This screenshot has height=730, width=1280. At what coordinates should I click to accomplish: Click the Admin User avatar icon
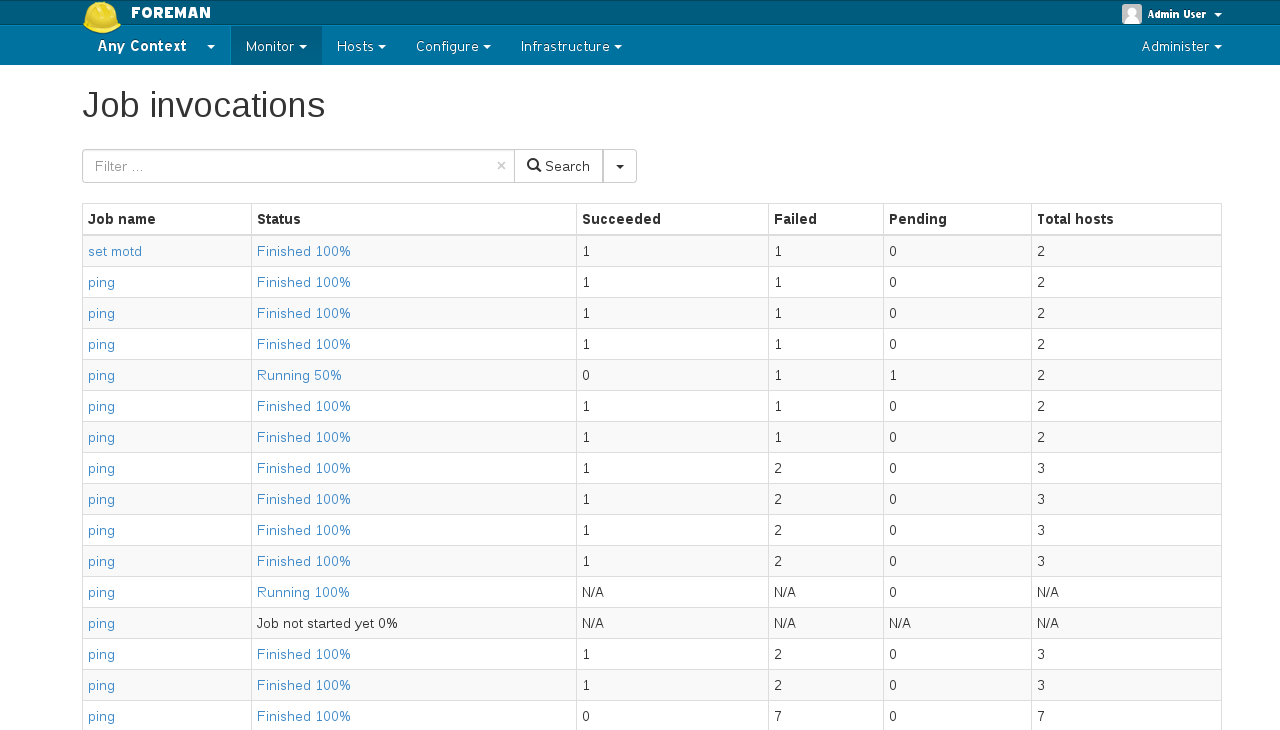click(1131, 14)
